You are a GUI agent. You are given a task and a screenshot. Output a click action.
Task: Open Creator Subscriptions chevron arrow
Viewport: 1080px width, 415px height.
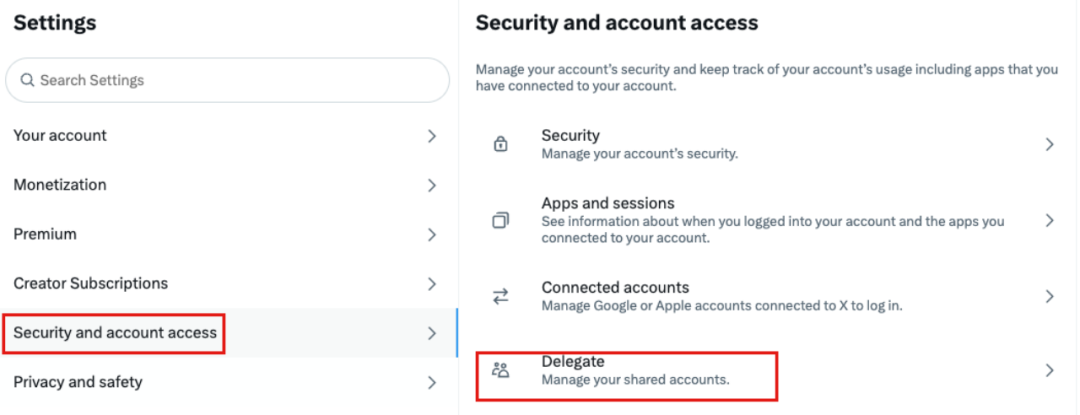click(x=432, y=284)
